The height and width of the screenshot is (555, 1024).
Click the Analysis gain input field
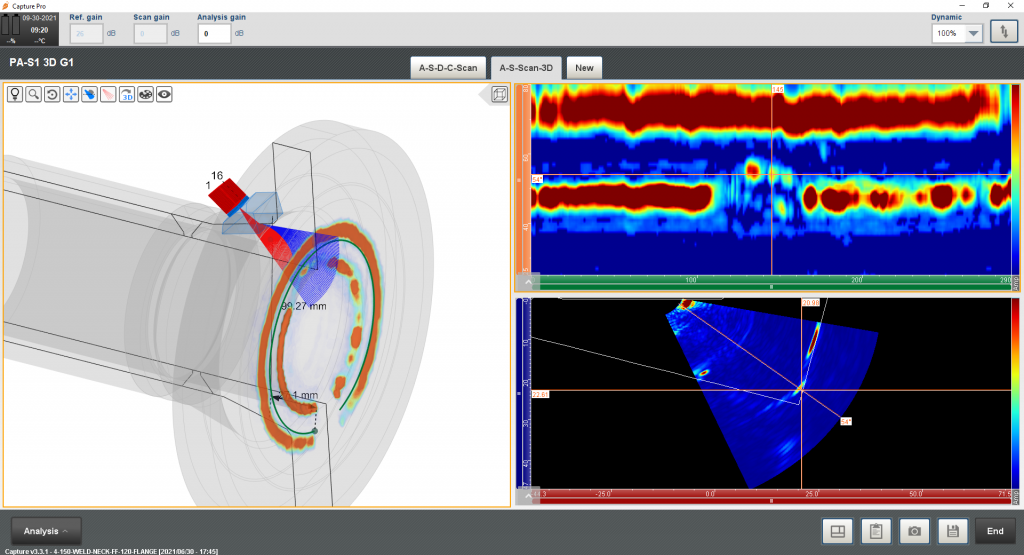click(214, 33)
